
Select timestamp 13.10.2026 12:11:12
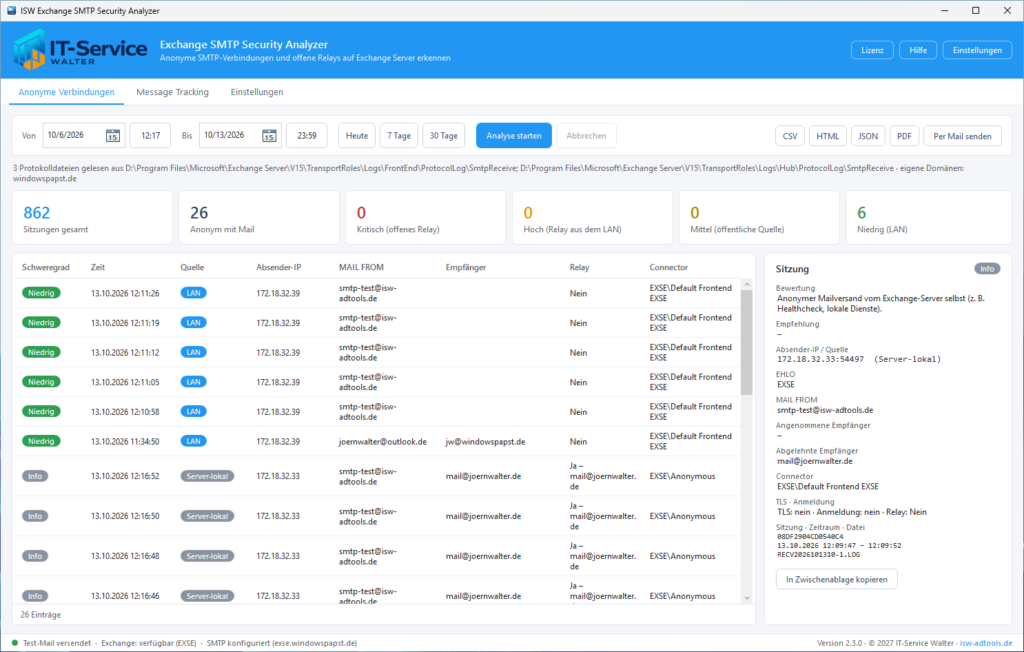[x=125, y=353]
